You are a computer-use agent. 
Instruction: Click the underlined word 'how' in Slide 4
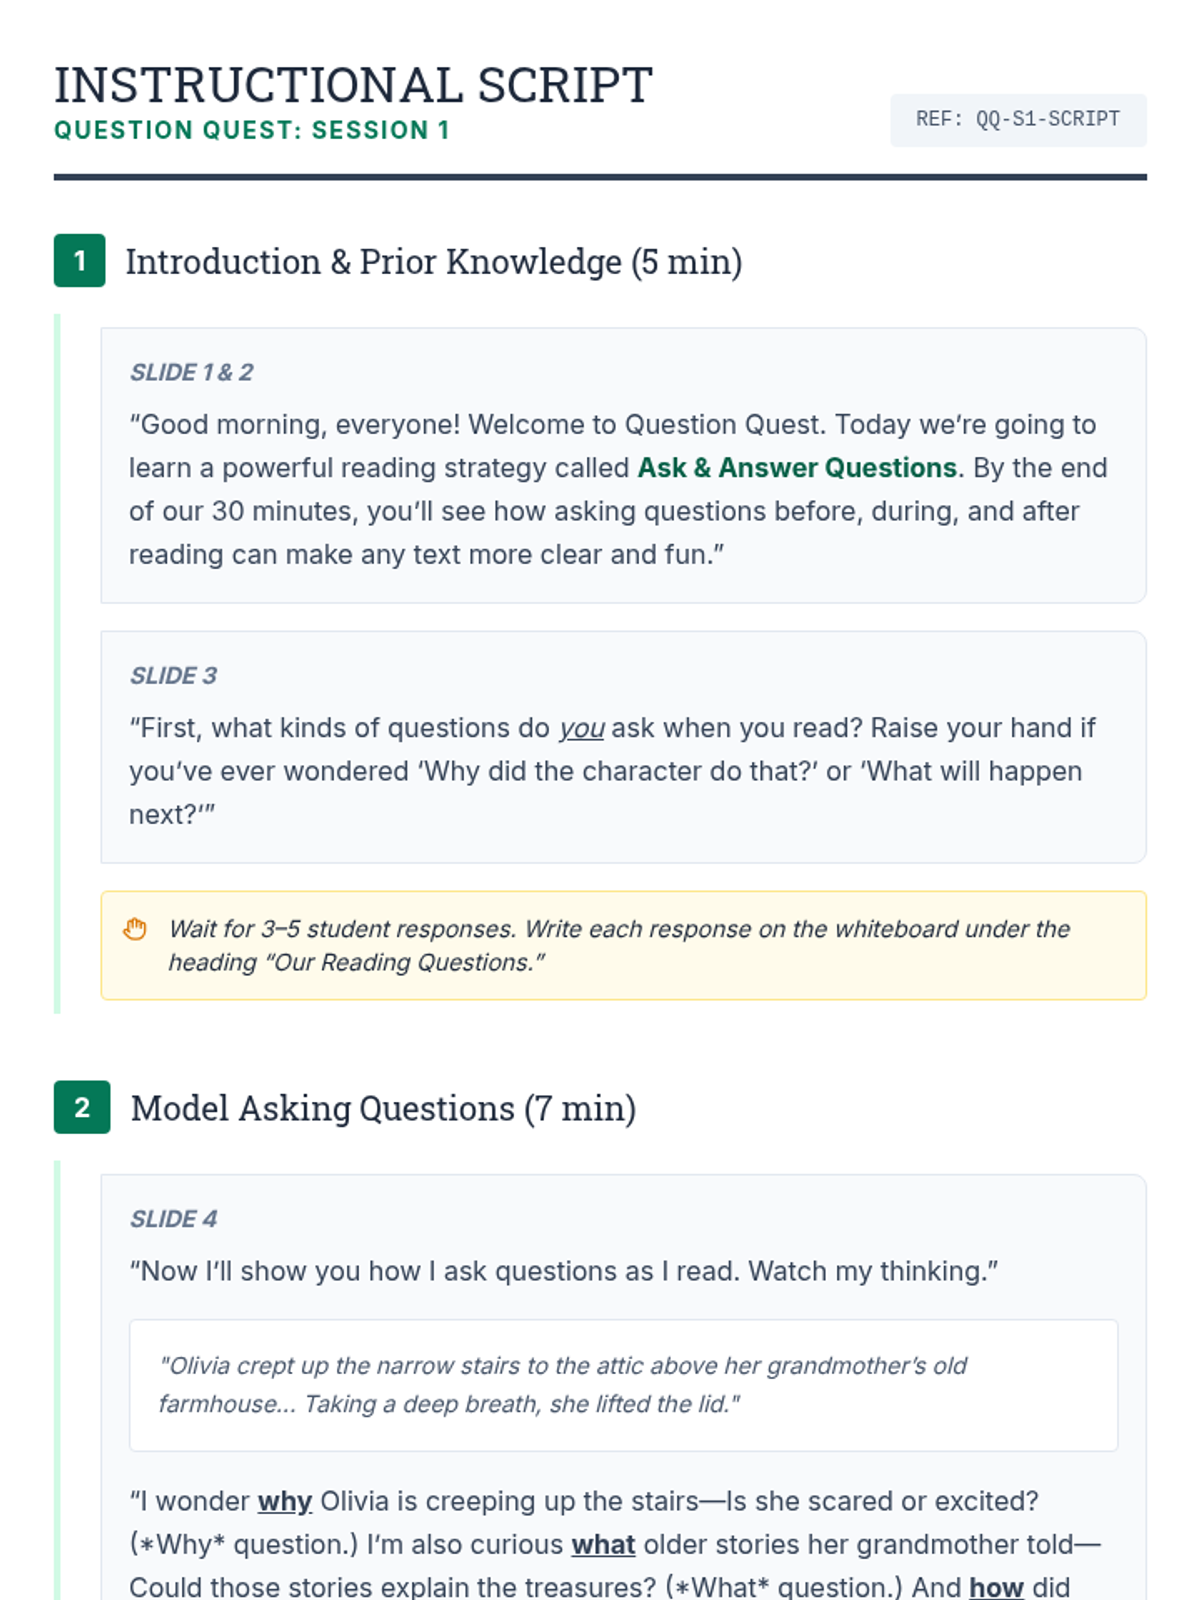coord(996,1587)
